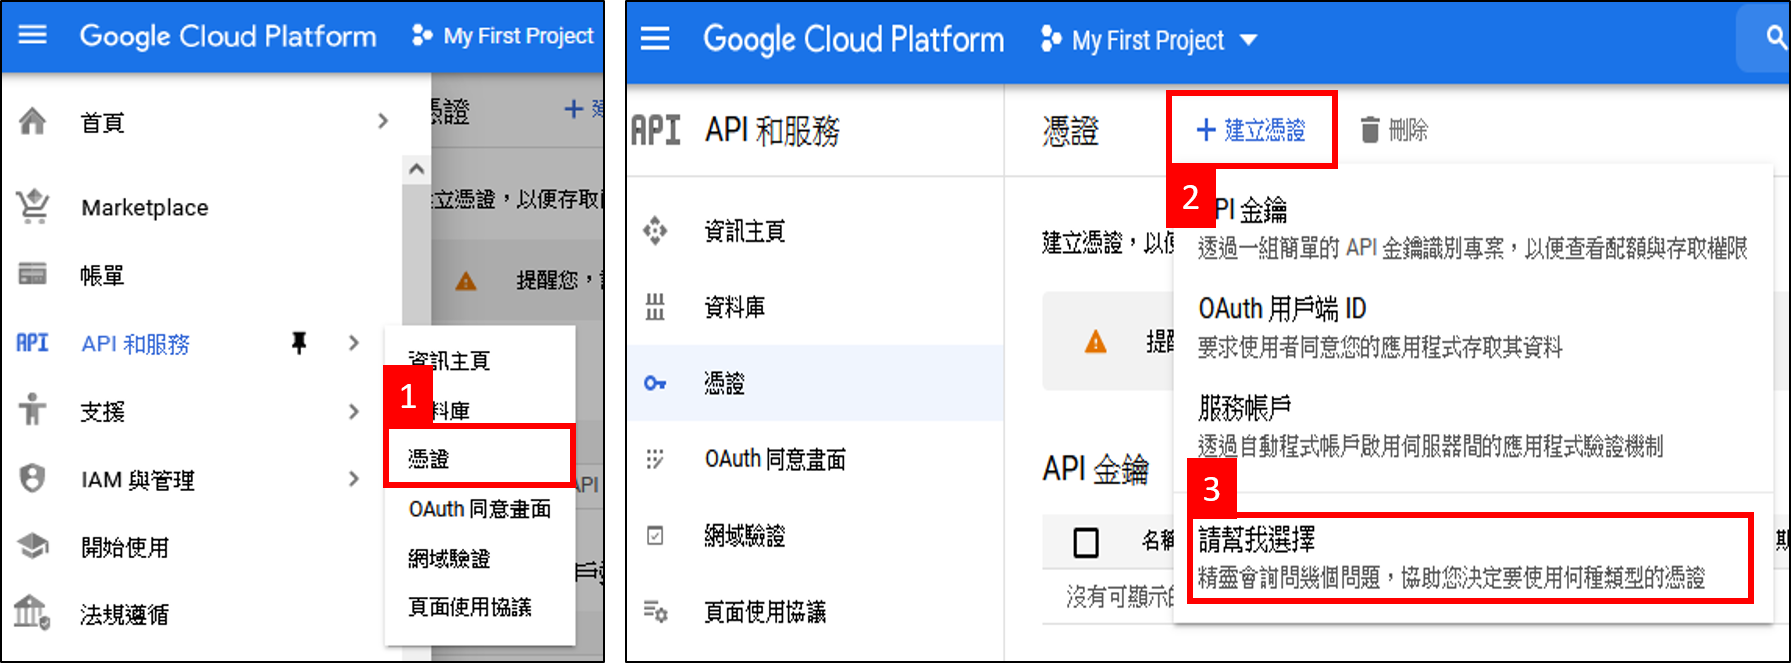This screenshot has height=663, width=1791.
Task: Choose OAuth 用戶端 ID option
Action: [1282, 308]
